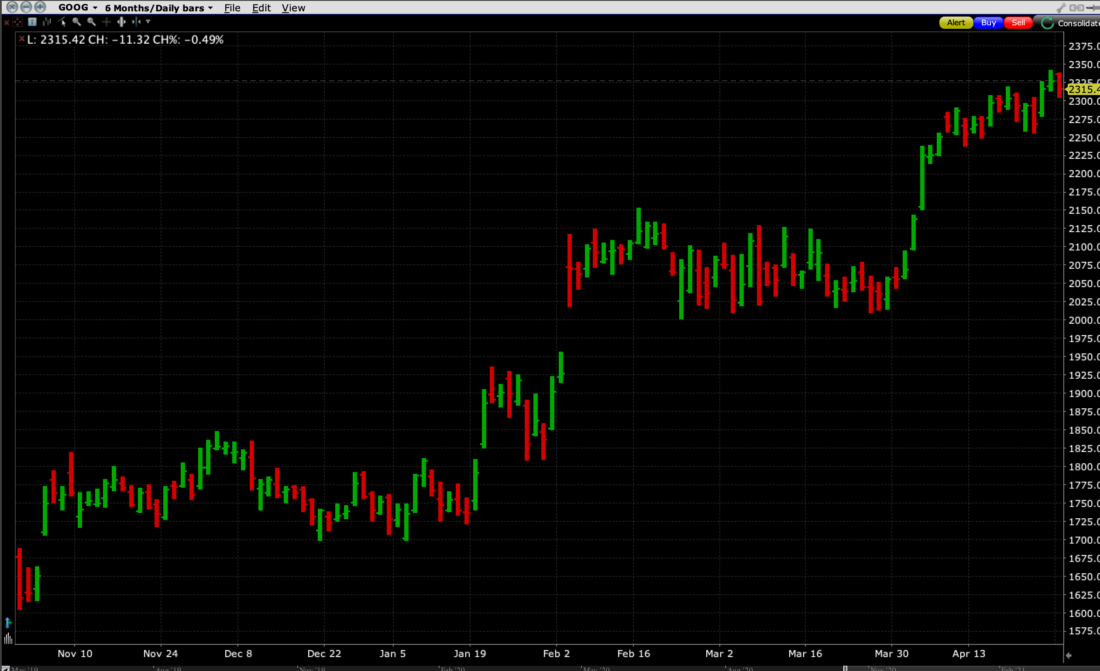Open the View menu
The image size is (1100, 671).
click(x=293, y=7)
